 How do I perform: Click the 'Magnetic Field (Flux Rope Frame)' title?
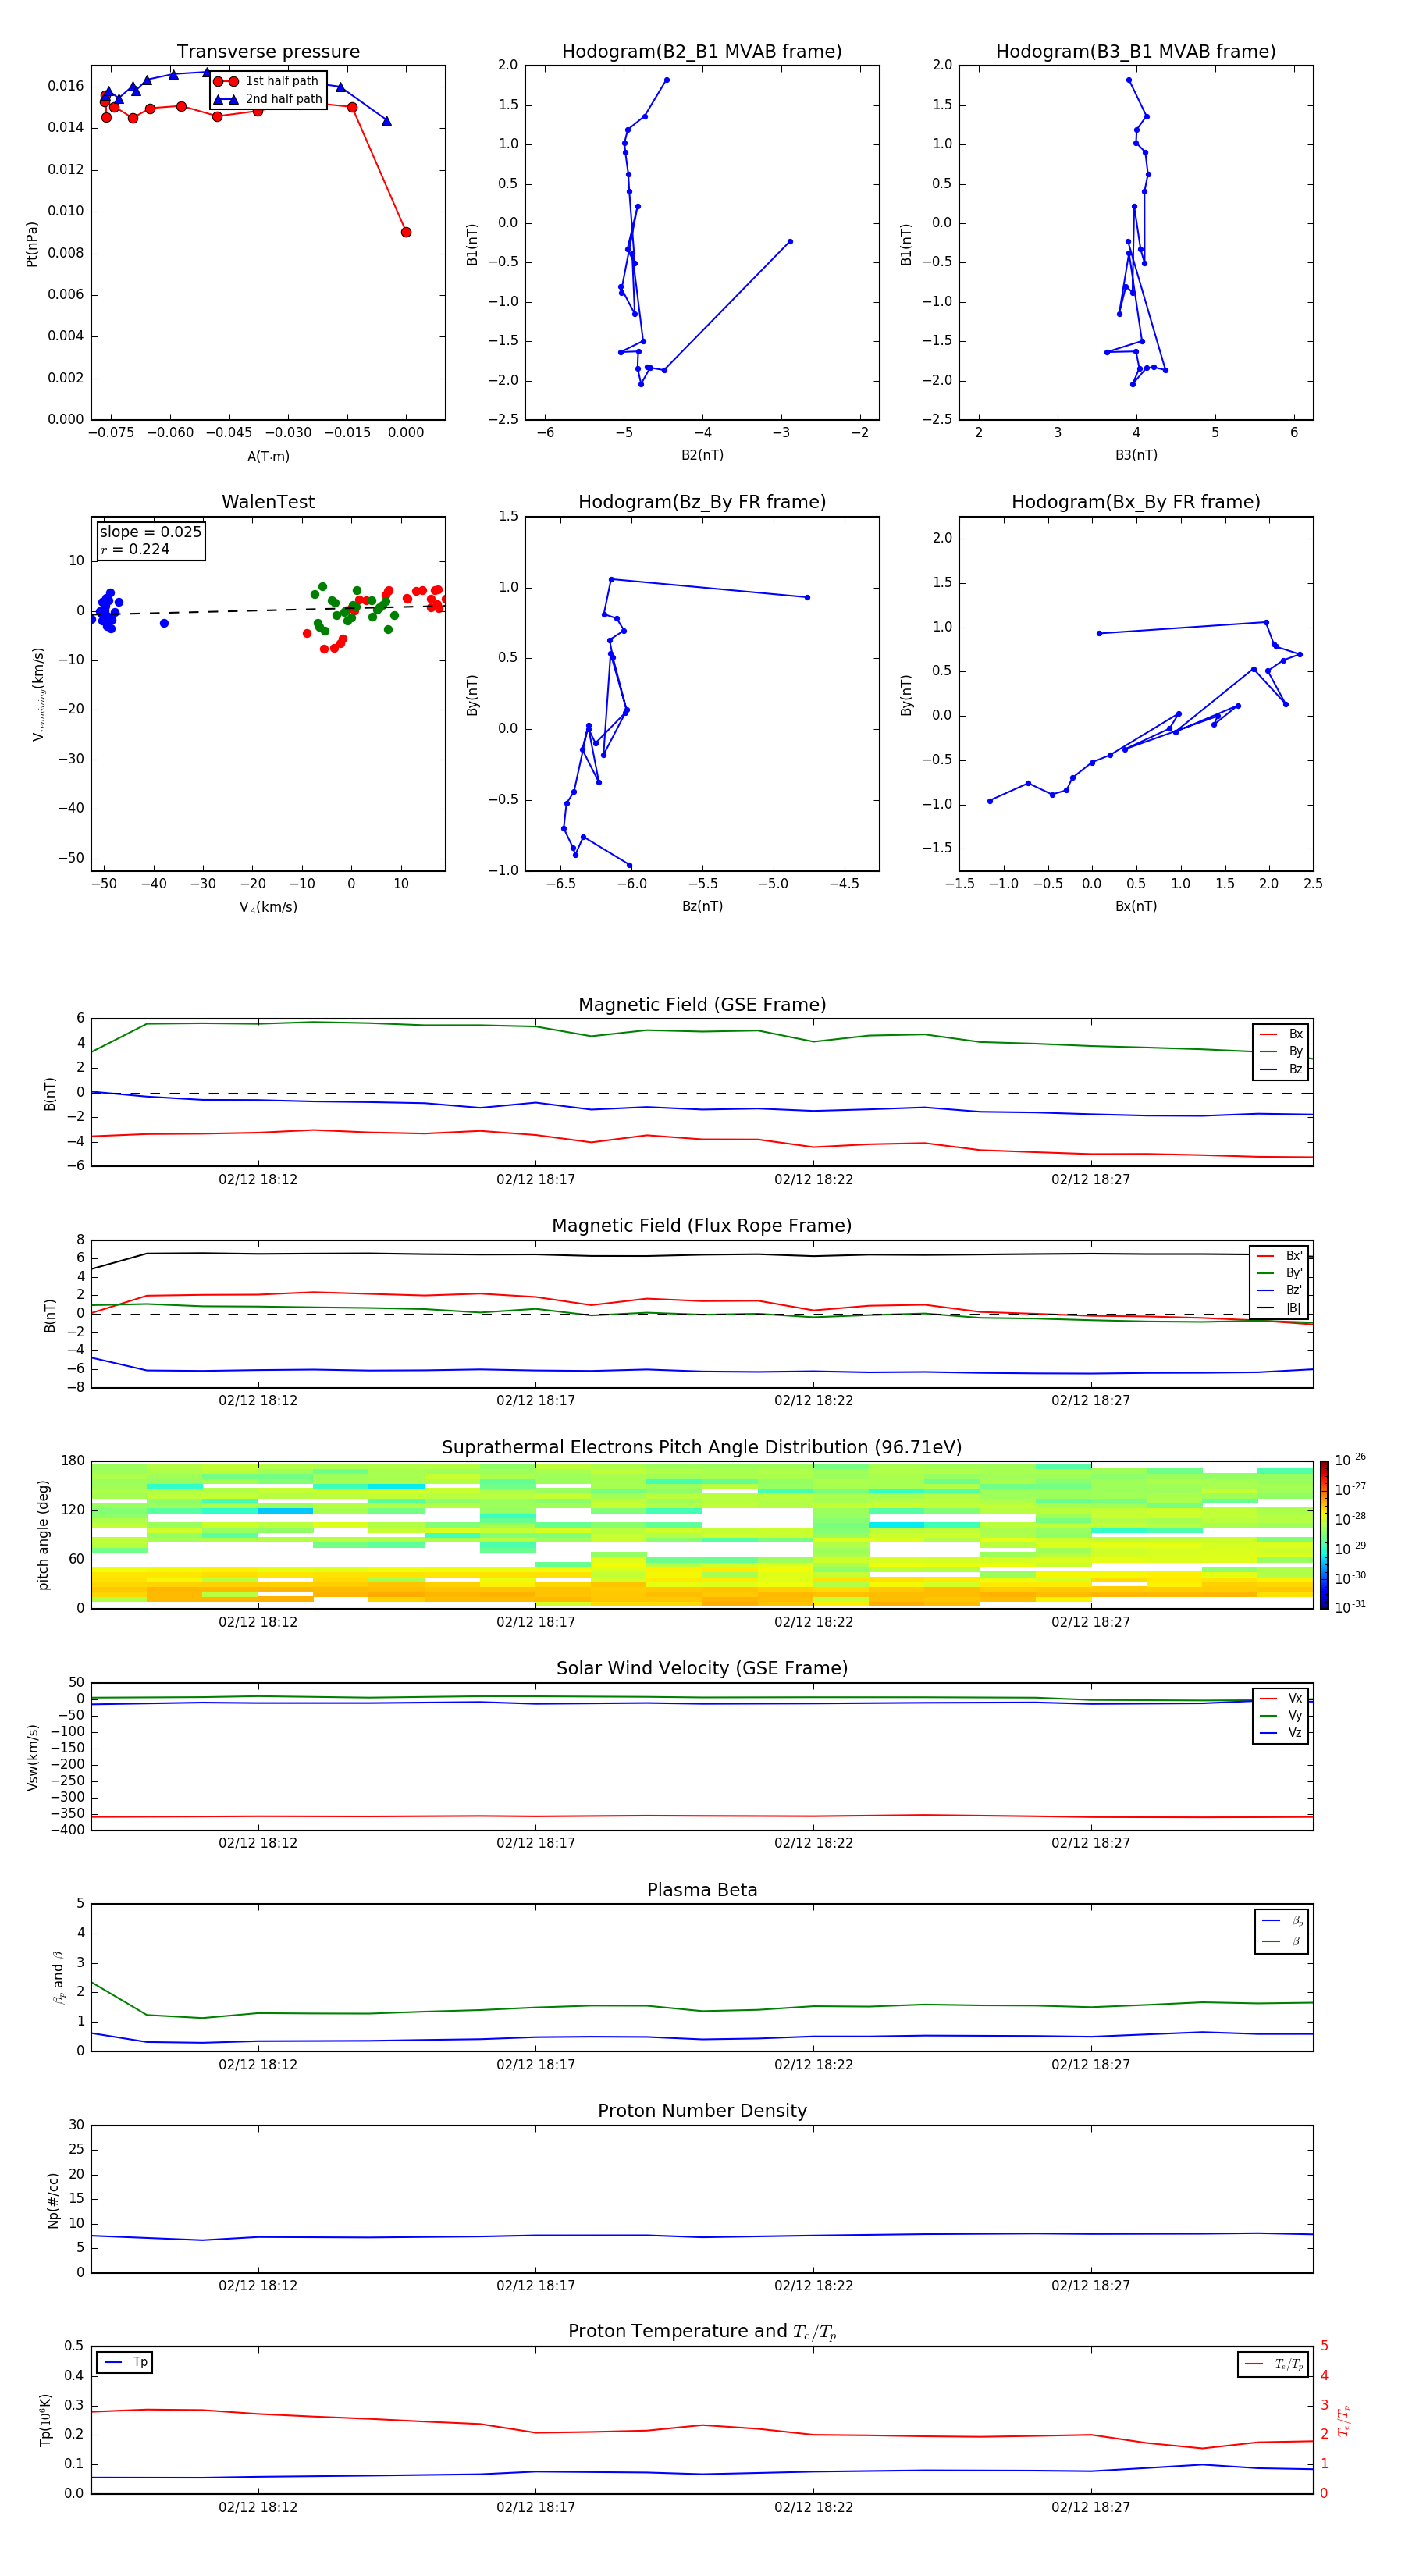[x=702, y=1226]
